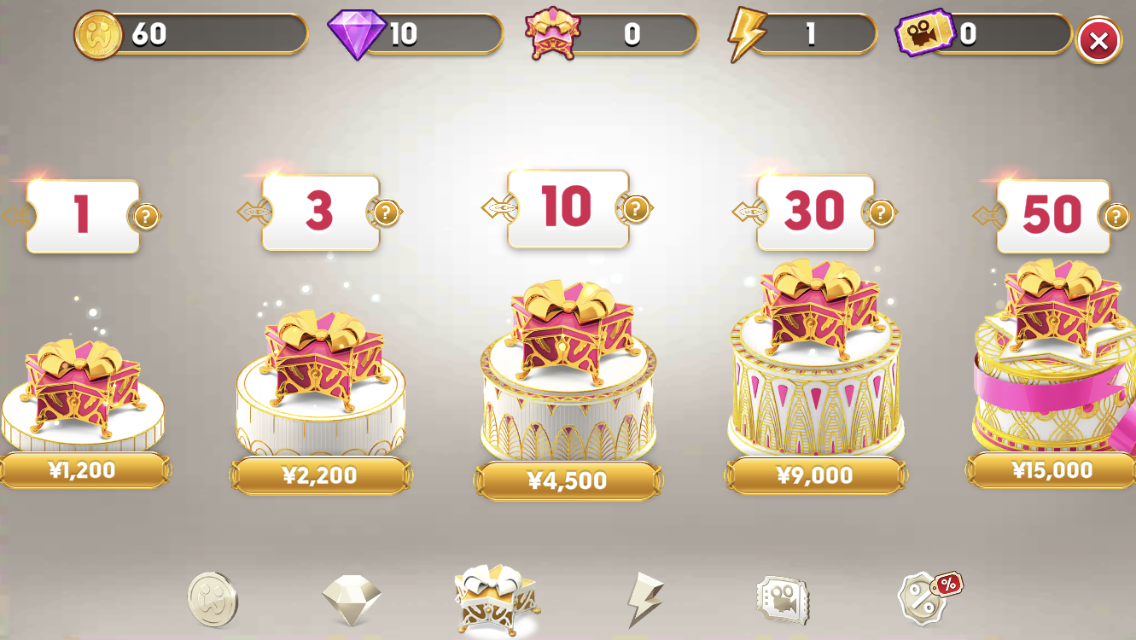This screenshot has width=1136, height=640.
Task: Open the percent discount offers tab
Action: 930,597
